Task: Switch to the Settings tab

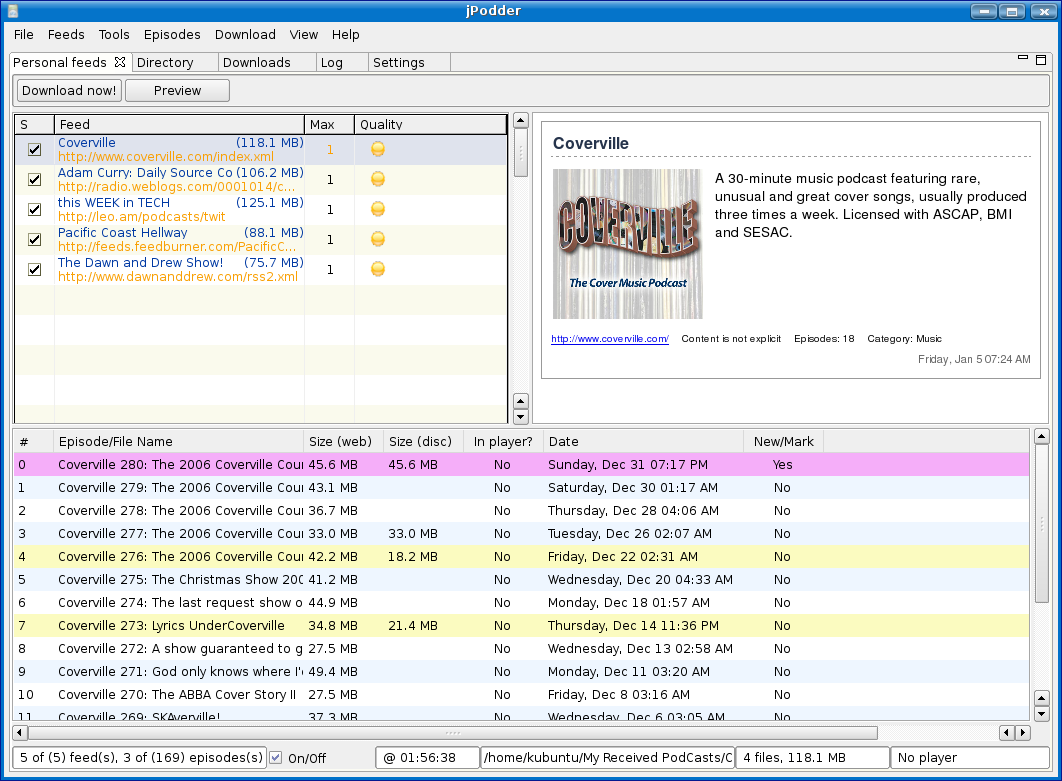Action: (x=409, y=62)
